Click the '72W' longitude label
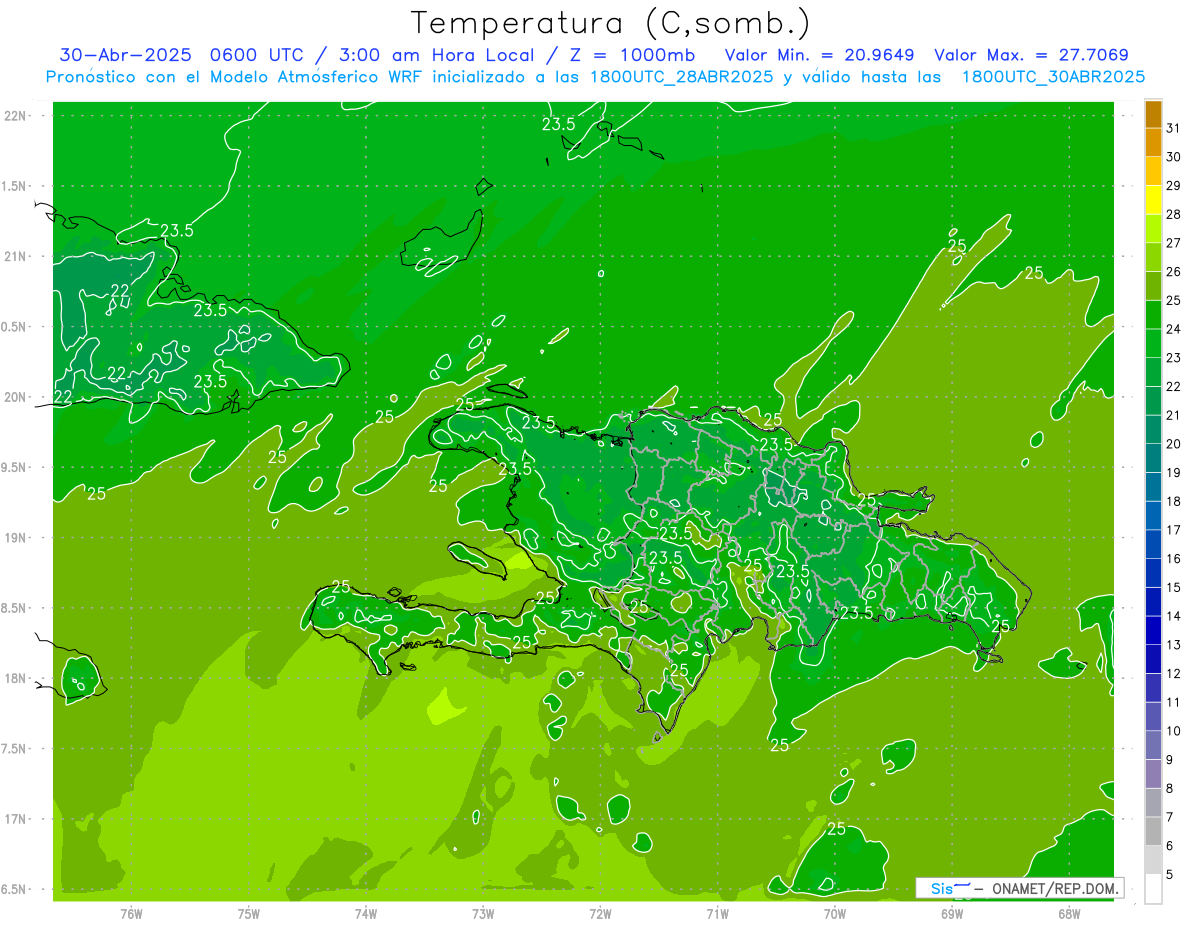Screen dimensions: 1200x927 click(600, 914)
